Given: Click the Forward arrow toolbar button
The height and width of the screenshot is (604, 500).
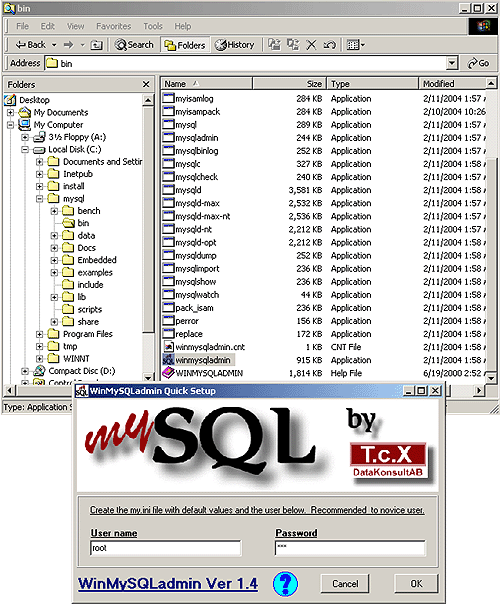Looking at the screenshot, I should click(x=69, y=45).
